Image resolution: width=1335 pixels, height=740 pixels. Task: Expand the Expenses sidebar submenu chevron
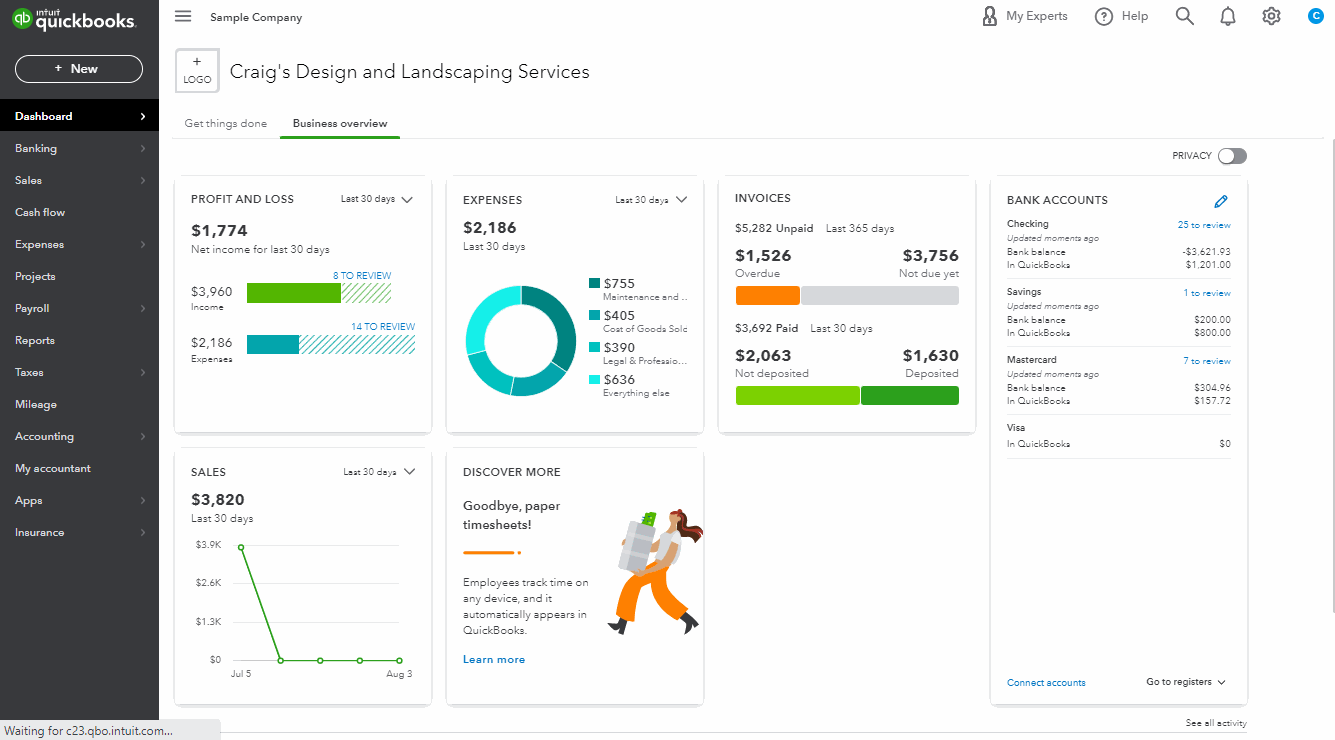143,244
